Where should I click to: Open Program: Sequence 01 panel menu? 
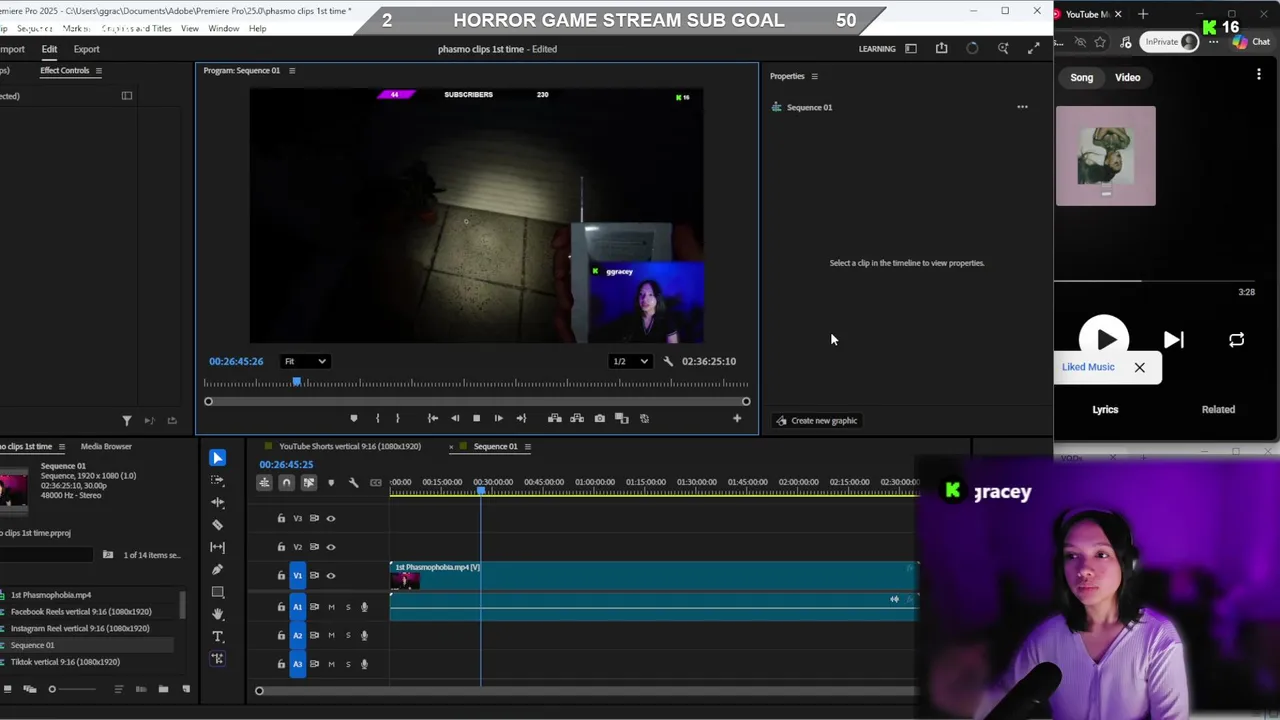click(x=292, y=70)
